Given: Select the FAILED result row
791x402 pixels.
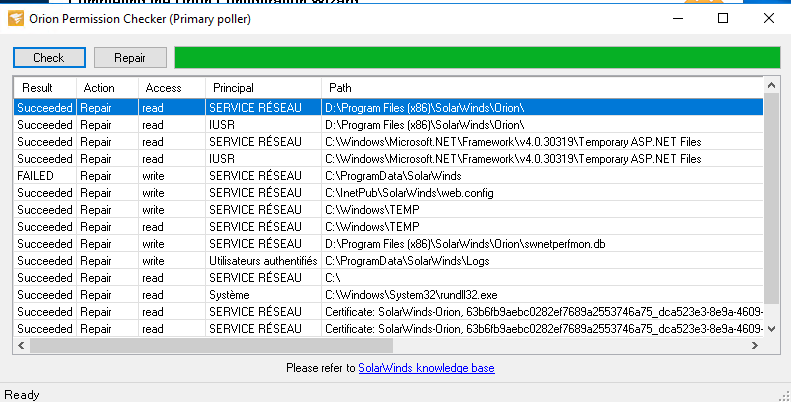Looking at the screenshot, I should (388, 176).
